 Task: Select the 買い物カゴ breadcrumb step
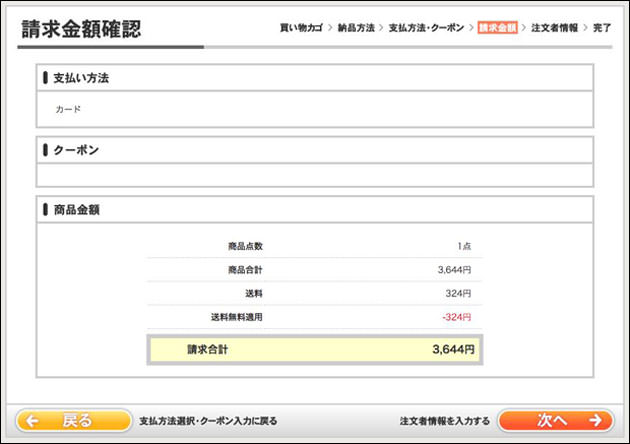301,28
